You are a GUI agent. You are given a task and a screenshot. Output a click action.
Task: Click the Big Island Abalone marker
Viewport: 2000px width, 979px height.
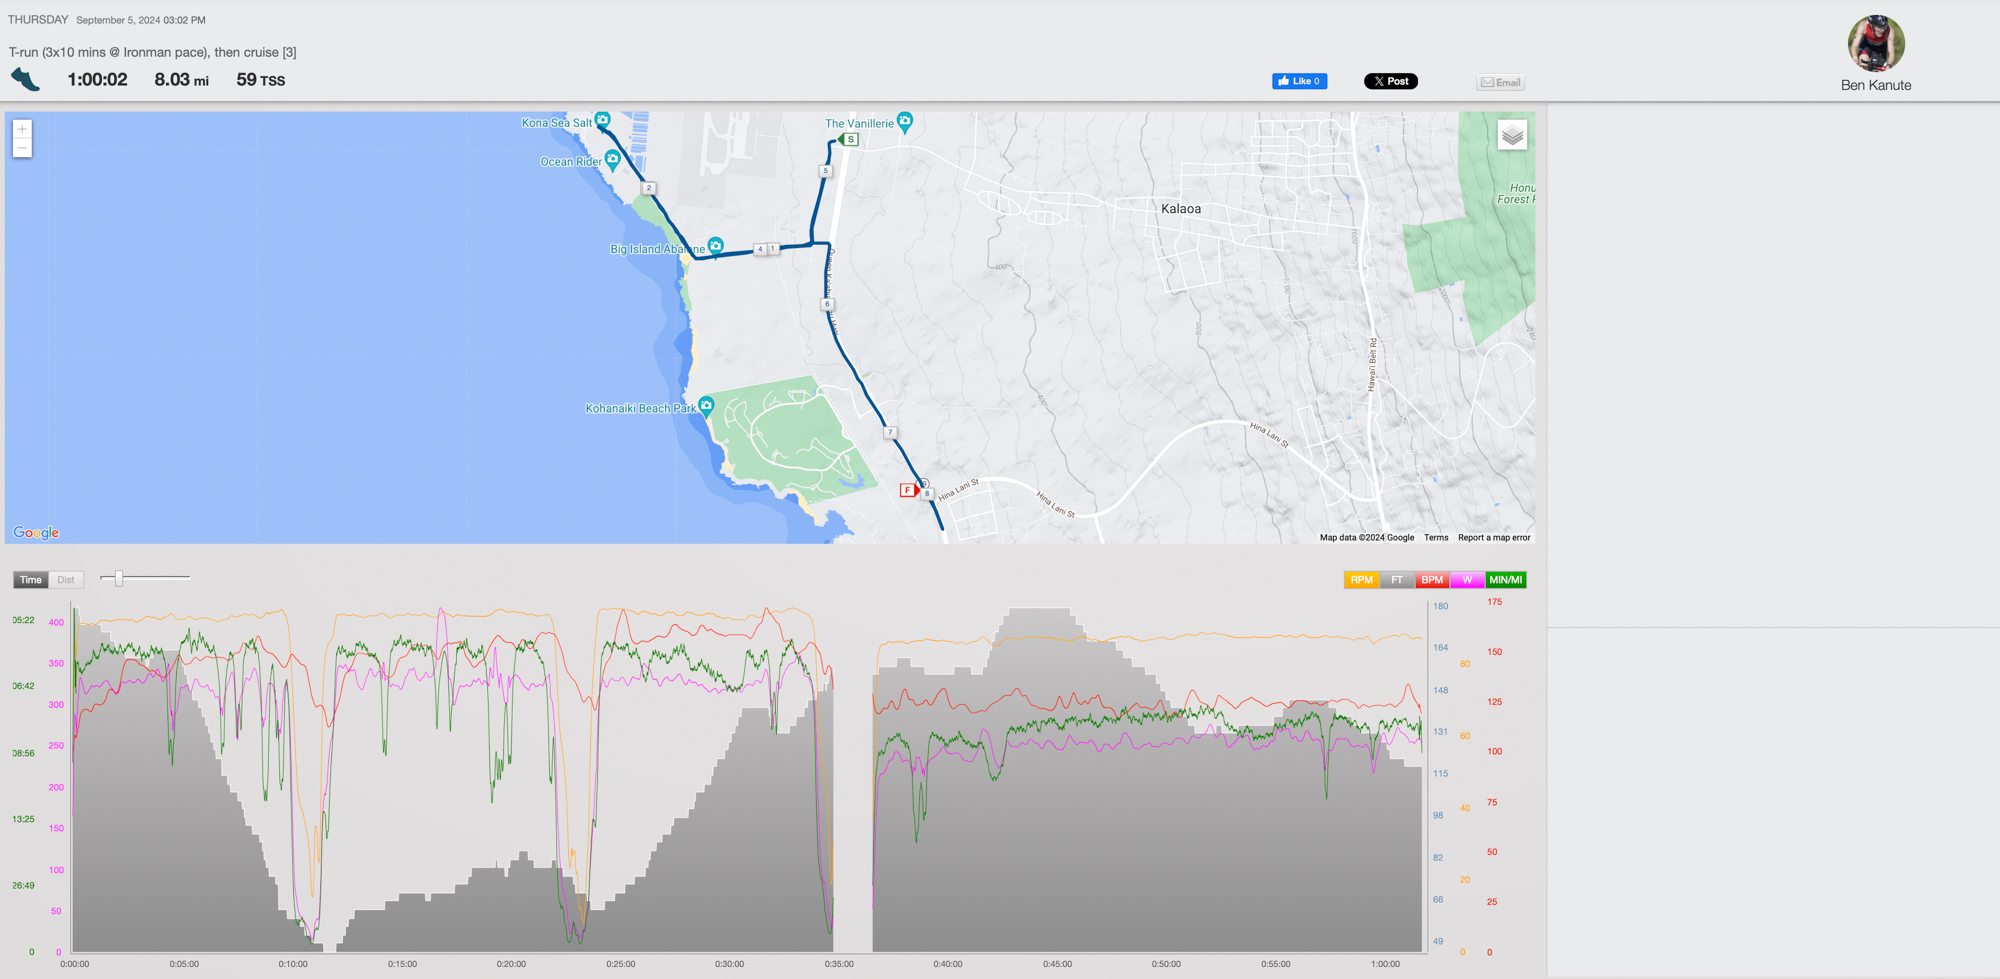(x=715, y=246)
